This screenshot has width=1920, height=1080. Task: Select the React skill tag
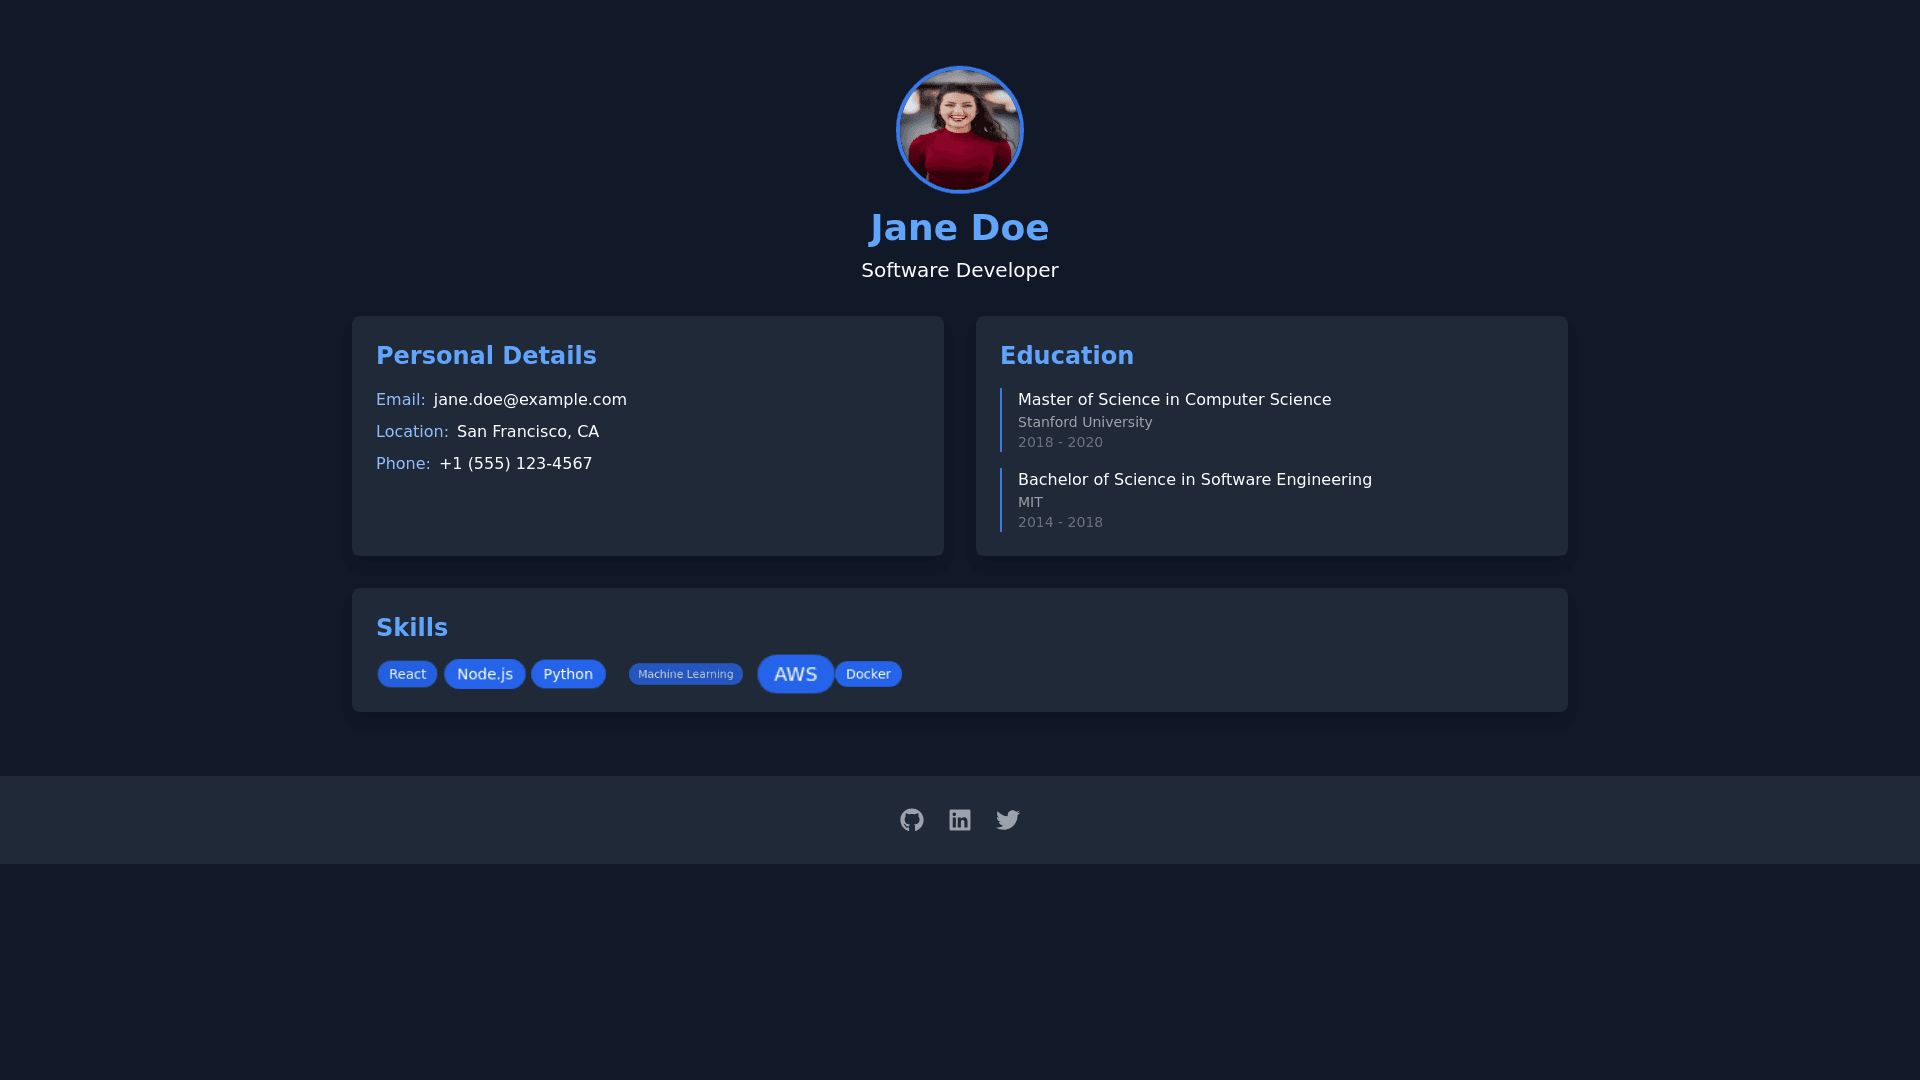pos(407,674)
